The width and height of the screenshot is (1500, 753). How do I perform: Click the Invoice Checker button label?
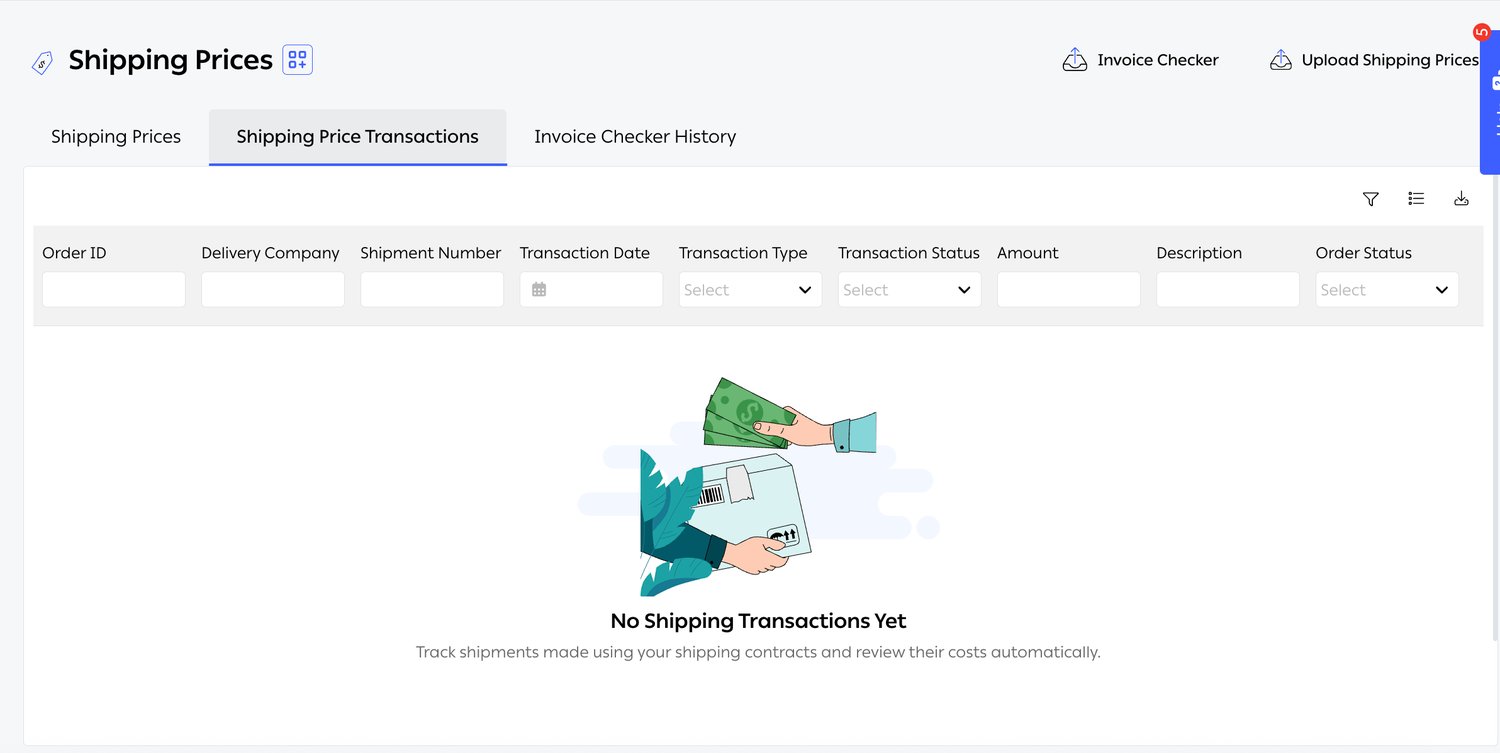(x=1158, y=60)
